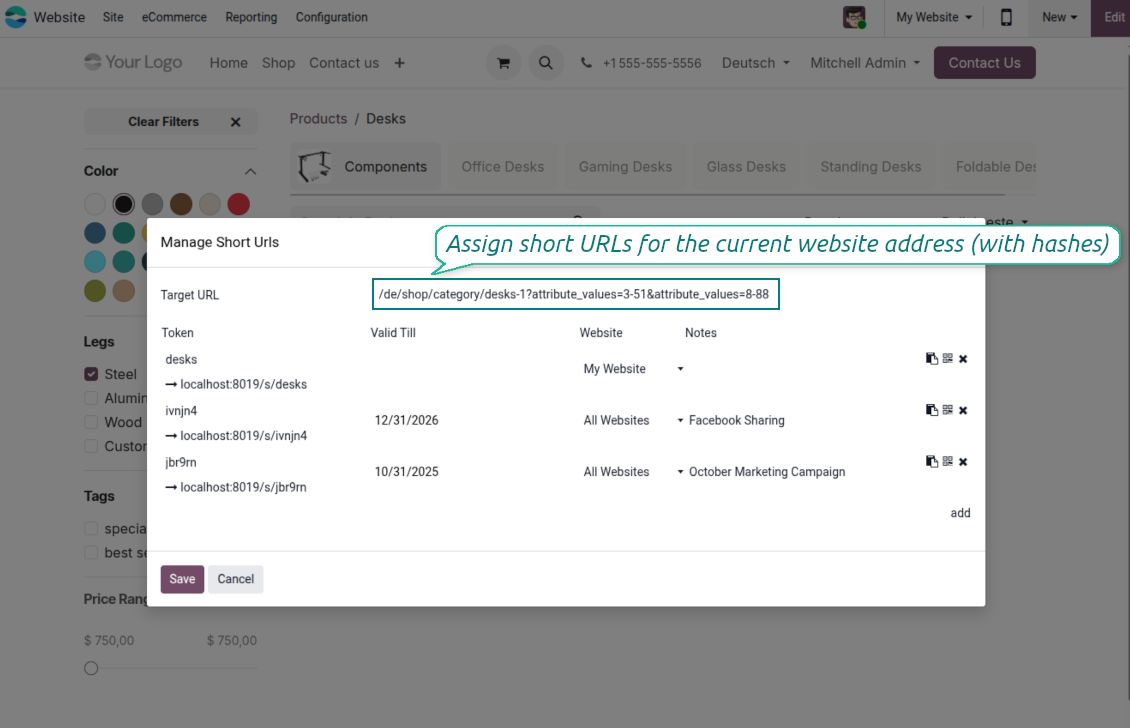The image size is (1130, 728).
Task: Open website dropdown for desks token
Action: click(633, 369)
